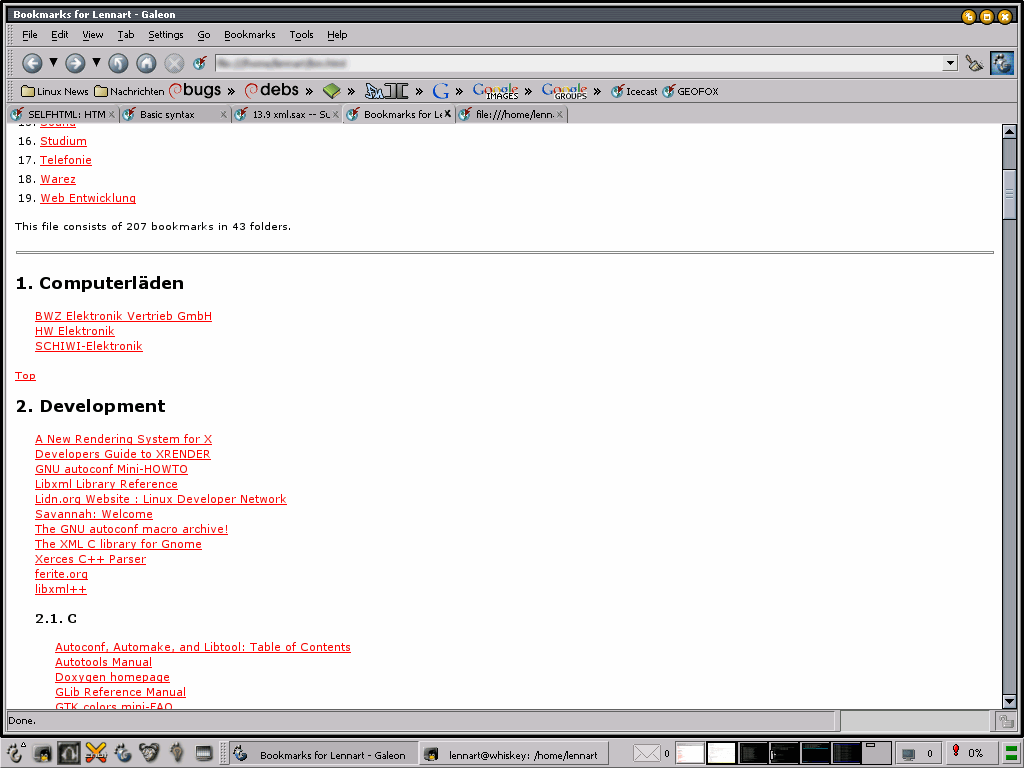Click the GNOME foot menu in panel
Screen dimensions: 1024x768
pos(15,754)
